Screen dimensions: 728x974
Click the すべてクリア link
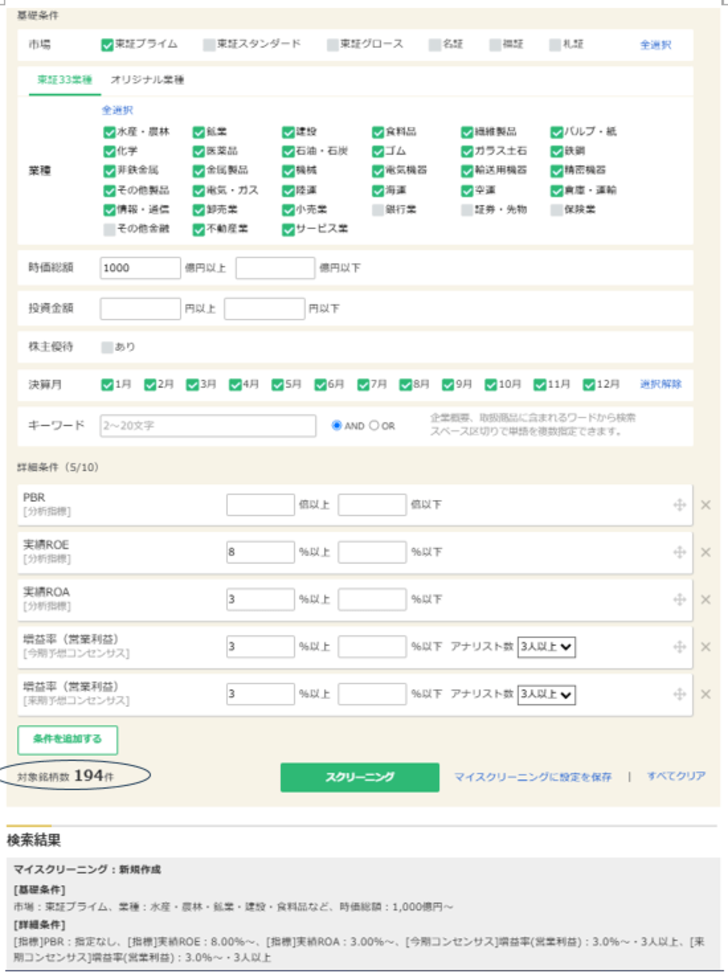point(676,776)
